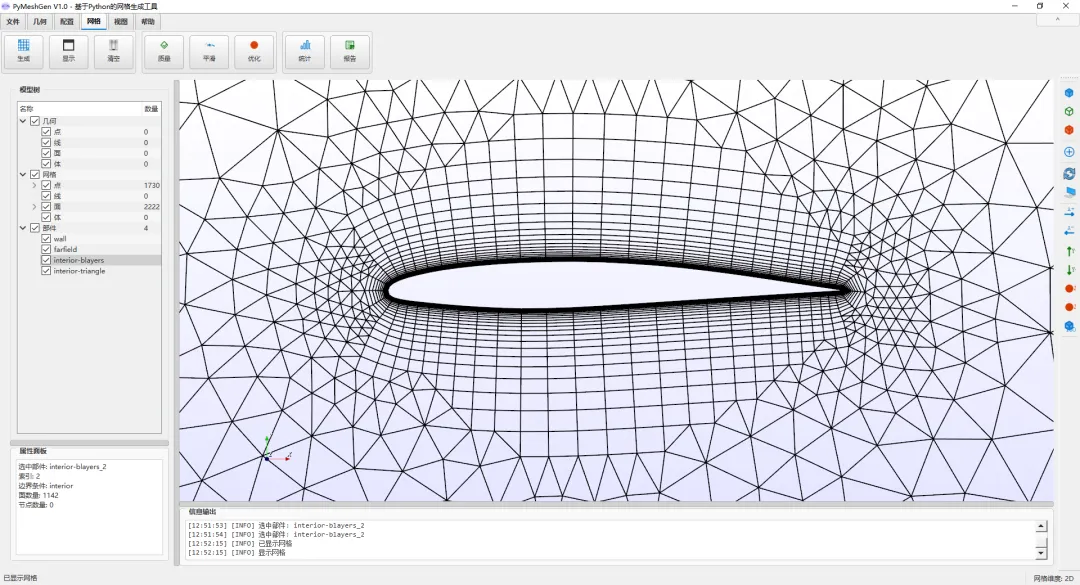
Task: Expand the 网格 点 row with 1730
Action: click(x=34, y=185)
